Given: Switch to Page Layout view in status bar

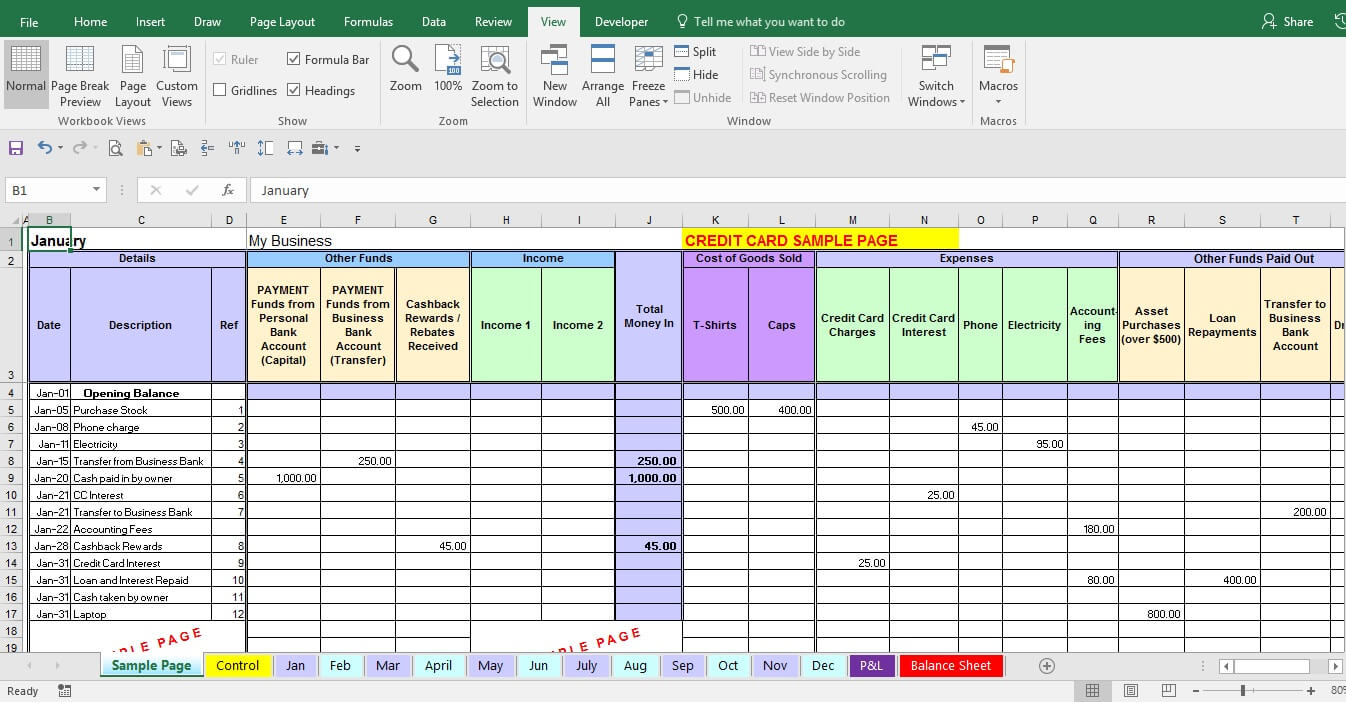Looking at the screenshot, I should click(1130, 690).
